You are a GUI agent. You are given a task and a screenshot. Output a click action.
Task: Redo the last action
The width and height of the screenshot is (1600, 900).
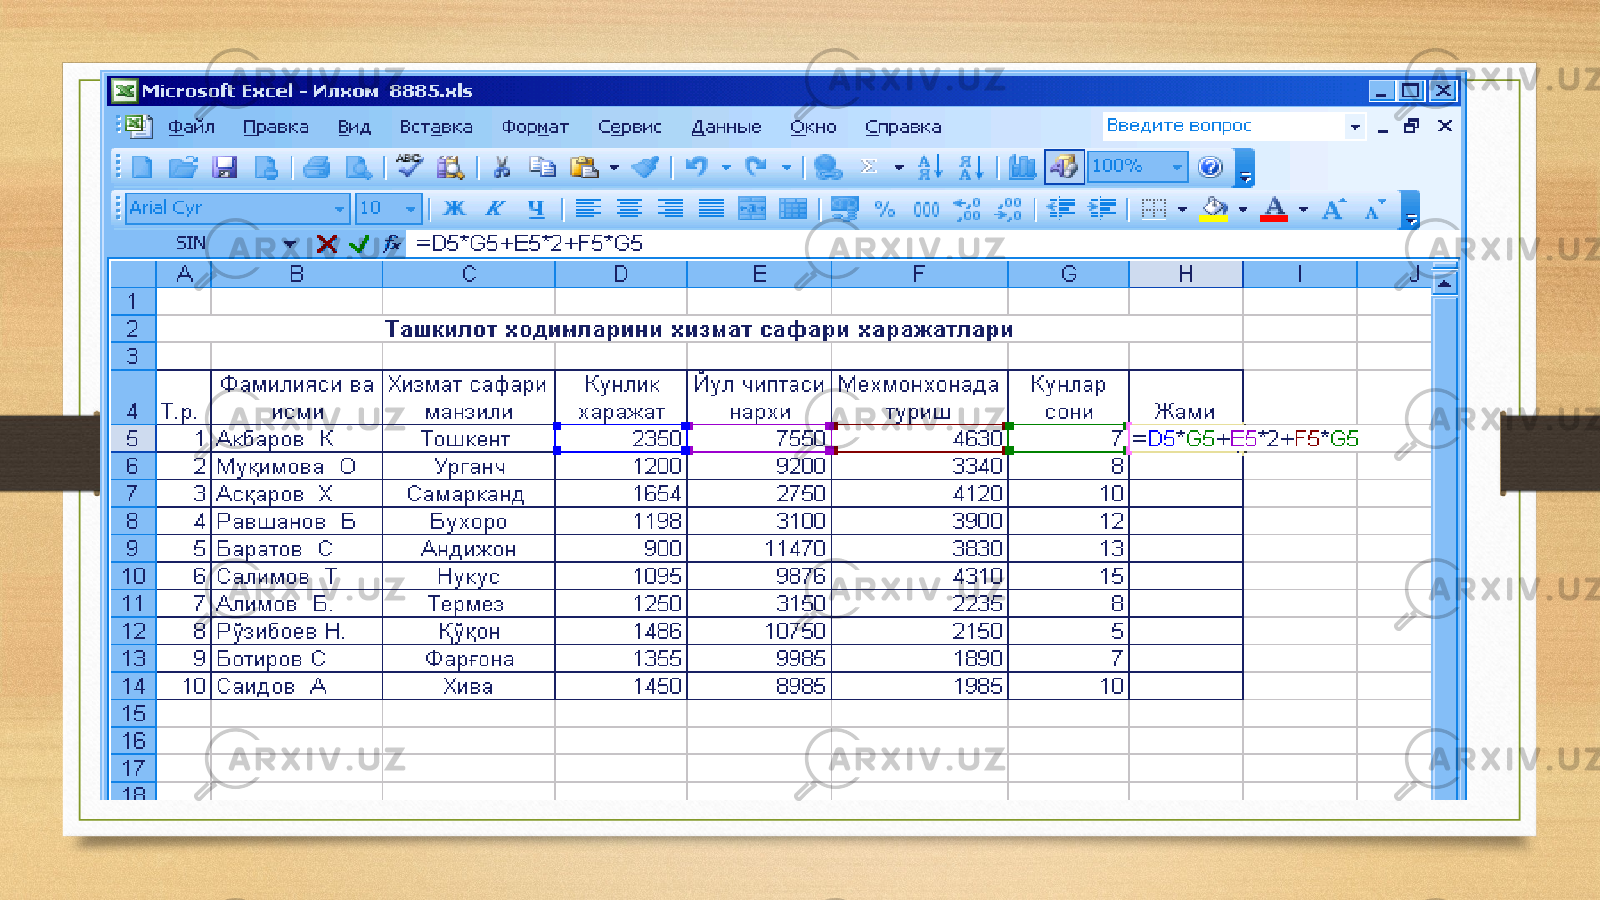pos(757,167)
